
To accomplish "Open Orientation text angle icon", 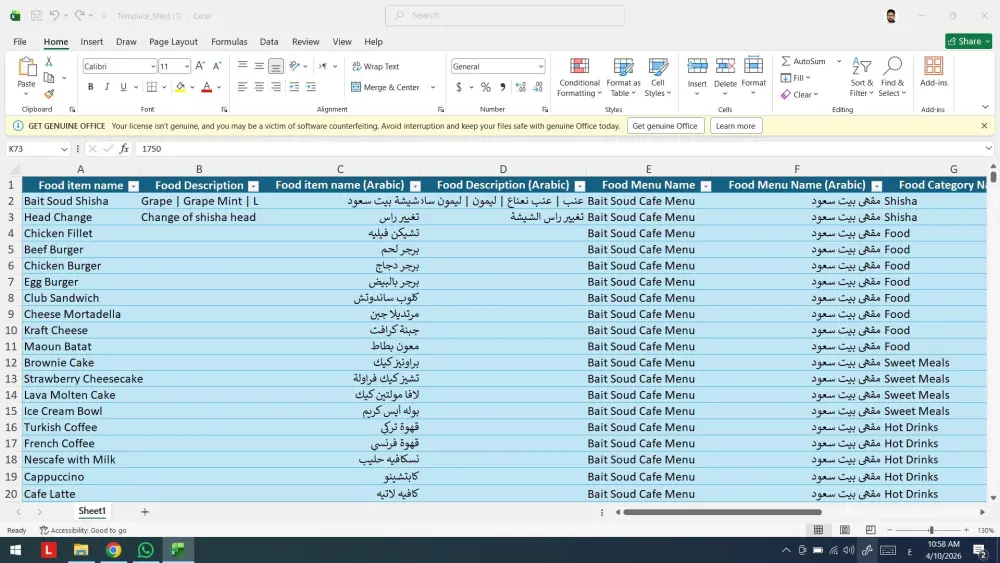I will tap(294, 66).
